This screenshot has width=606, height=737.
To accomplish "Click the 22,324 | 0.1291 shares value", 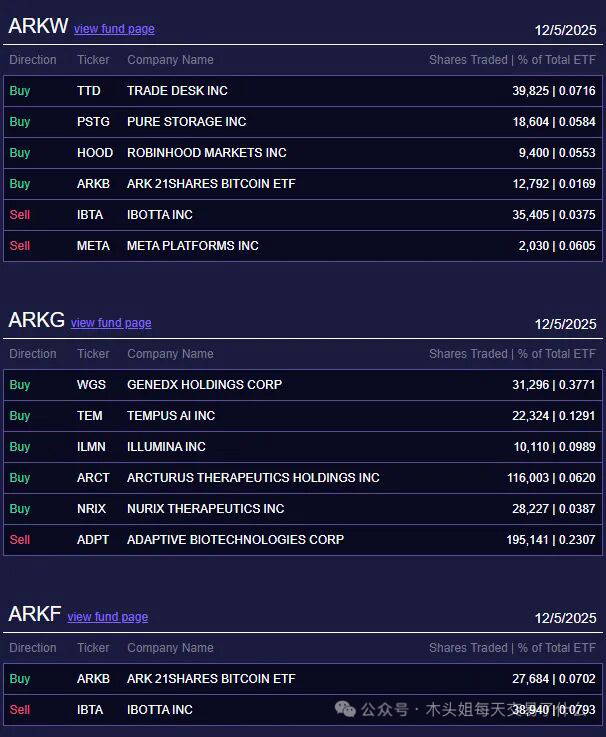I will (x=554, y=416).
